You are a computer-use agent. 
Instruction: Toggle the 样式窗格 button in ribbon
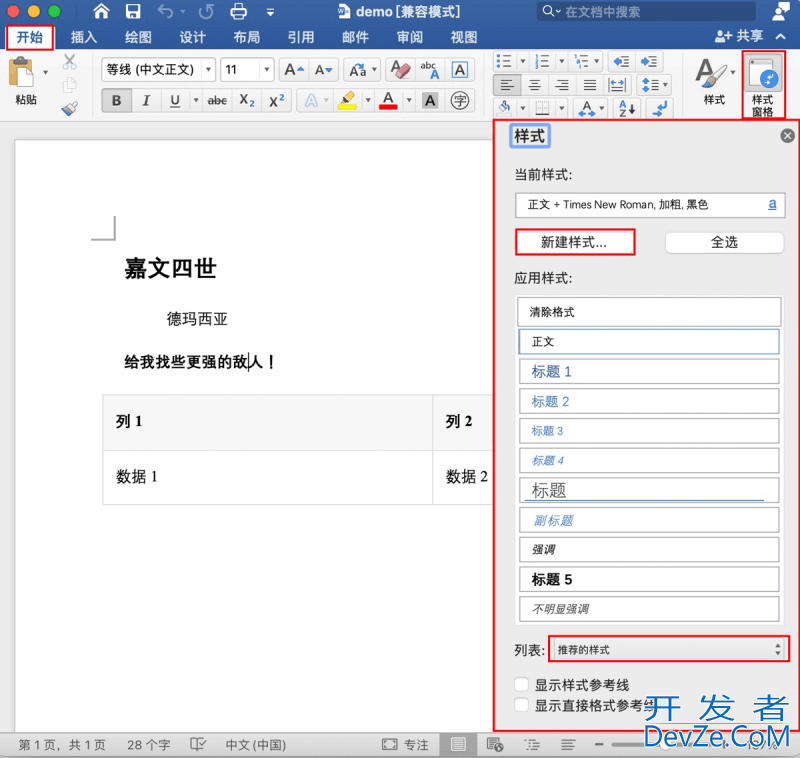click(x=762, y=85)
